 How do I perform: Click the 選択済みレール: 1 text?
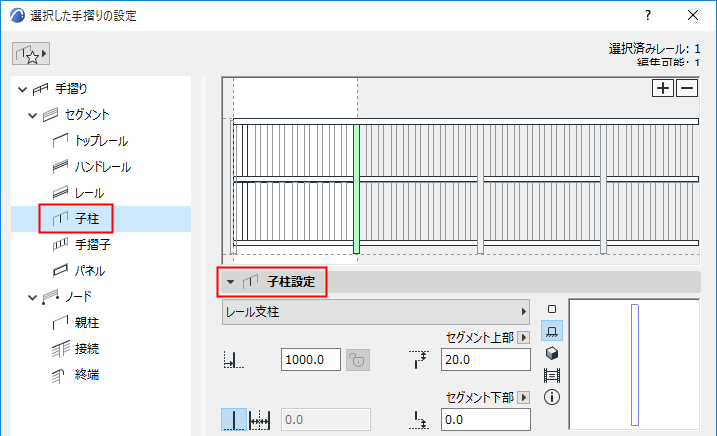point(654,49)
